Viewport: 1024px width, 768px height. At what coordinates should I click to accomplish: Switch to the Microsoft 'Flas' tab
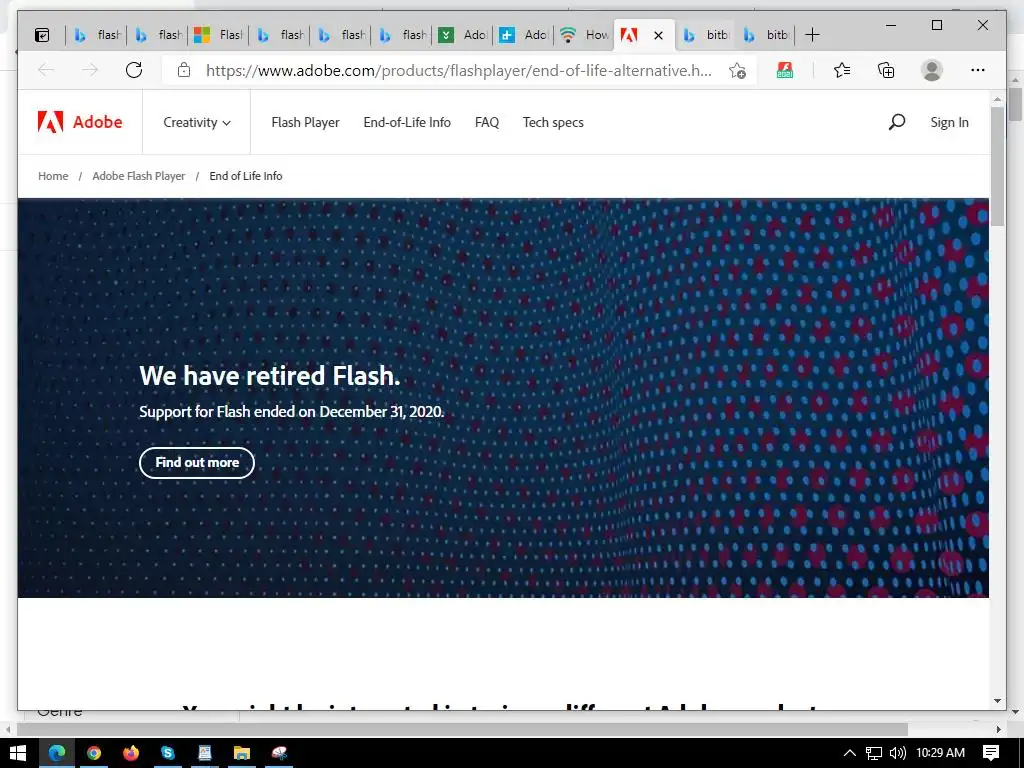tap(219, 35)
